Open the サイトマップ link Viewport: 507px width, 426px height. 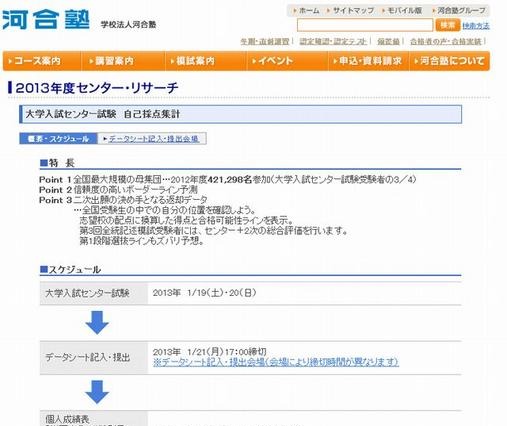(x=353, y=11)
